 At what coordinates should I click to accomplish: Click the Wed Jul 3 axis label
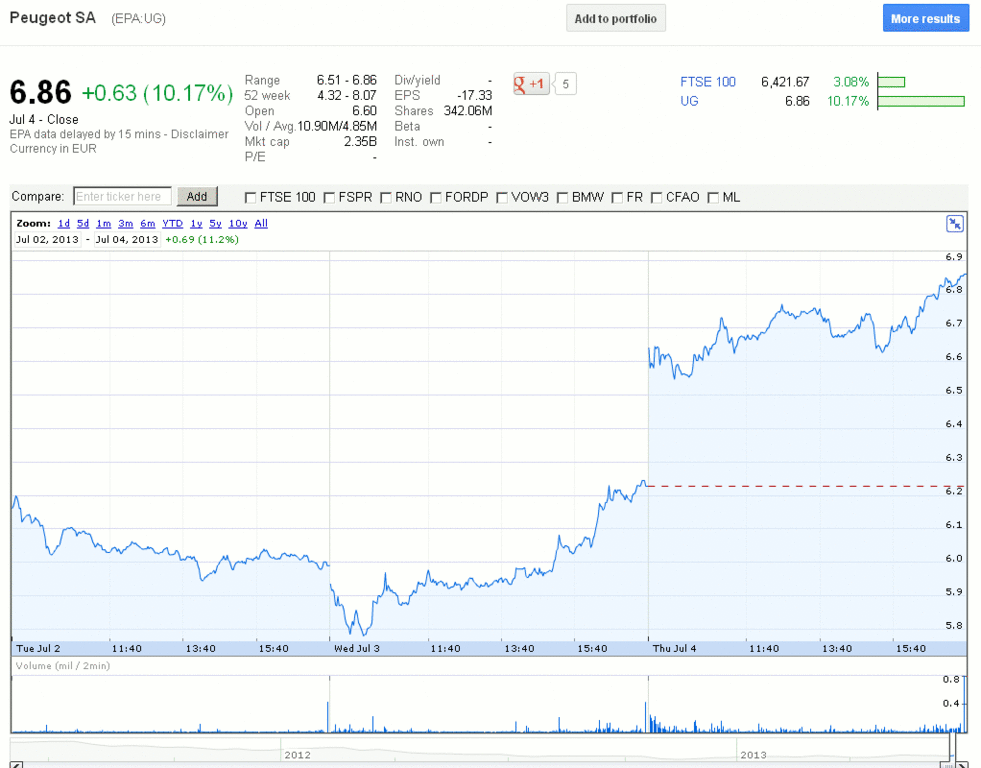(x=357, y=649)
